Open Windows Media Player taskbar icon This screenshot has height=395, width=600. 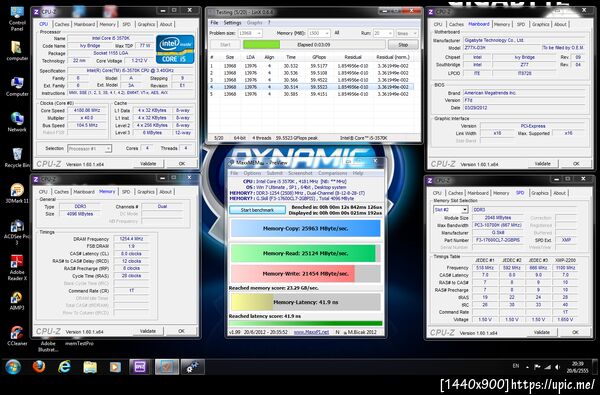[115, 367]
